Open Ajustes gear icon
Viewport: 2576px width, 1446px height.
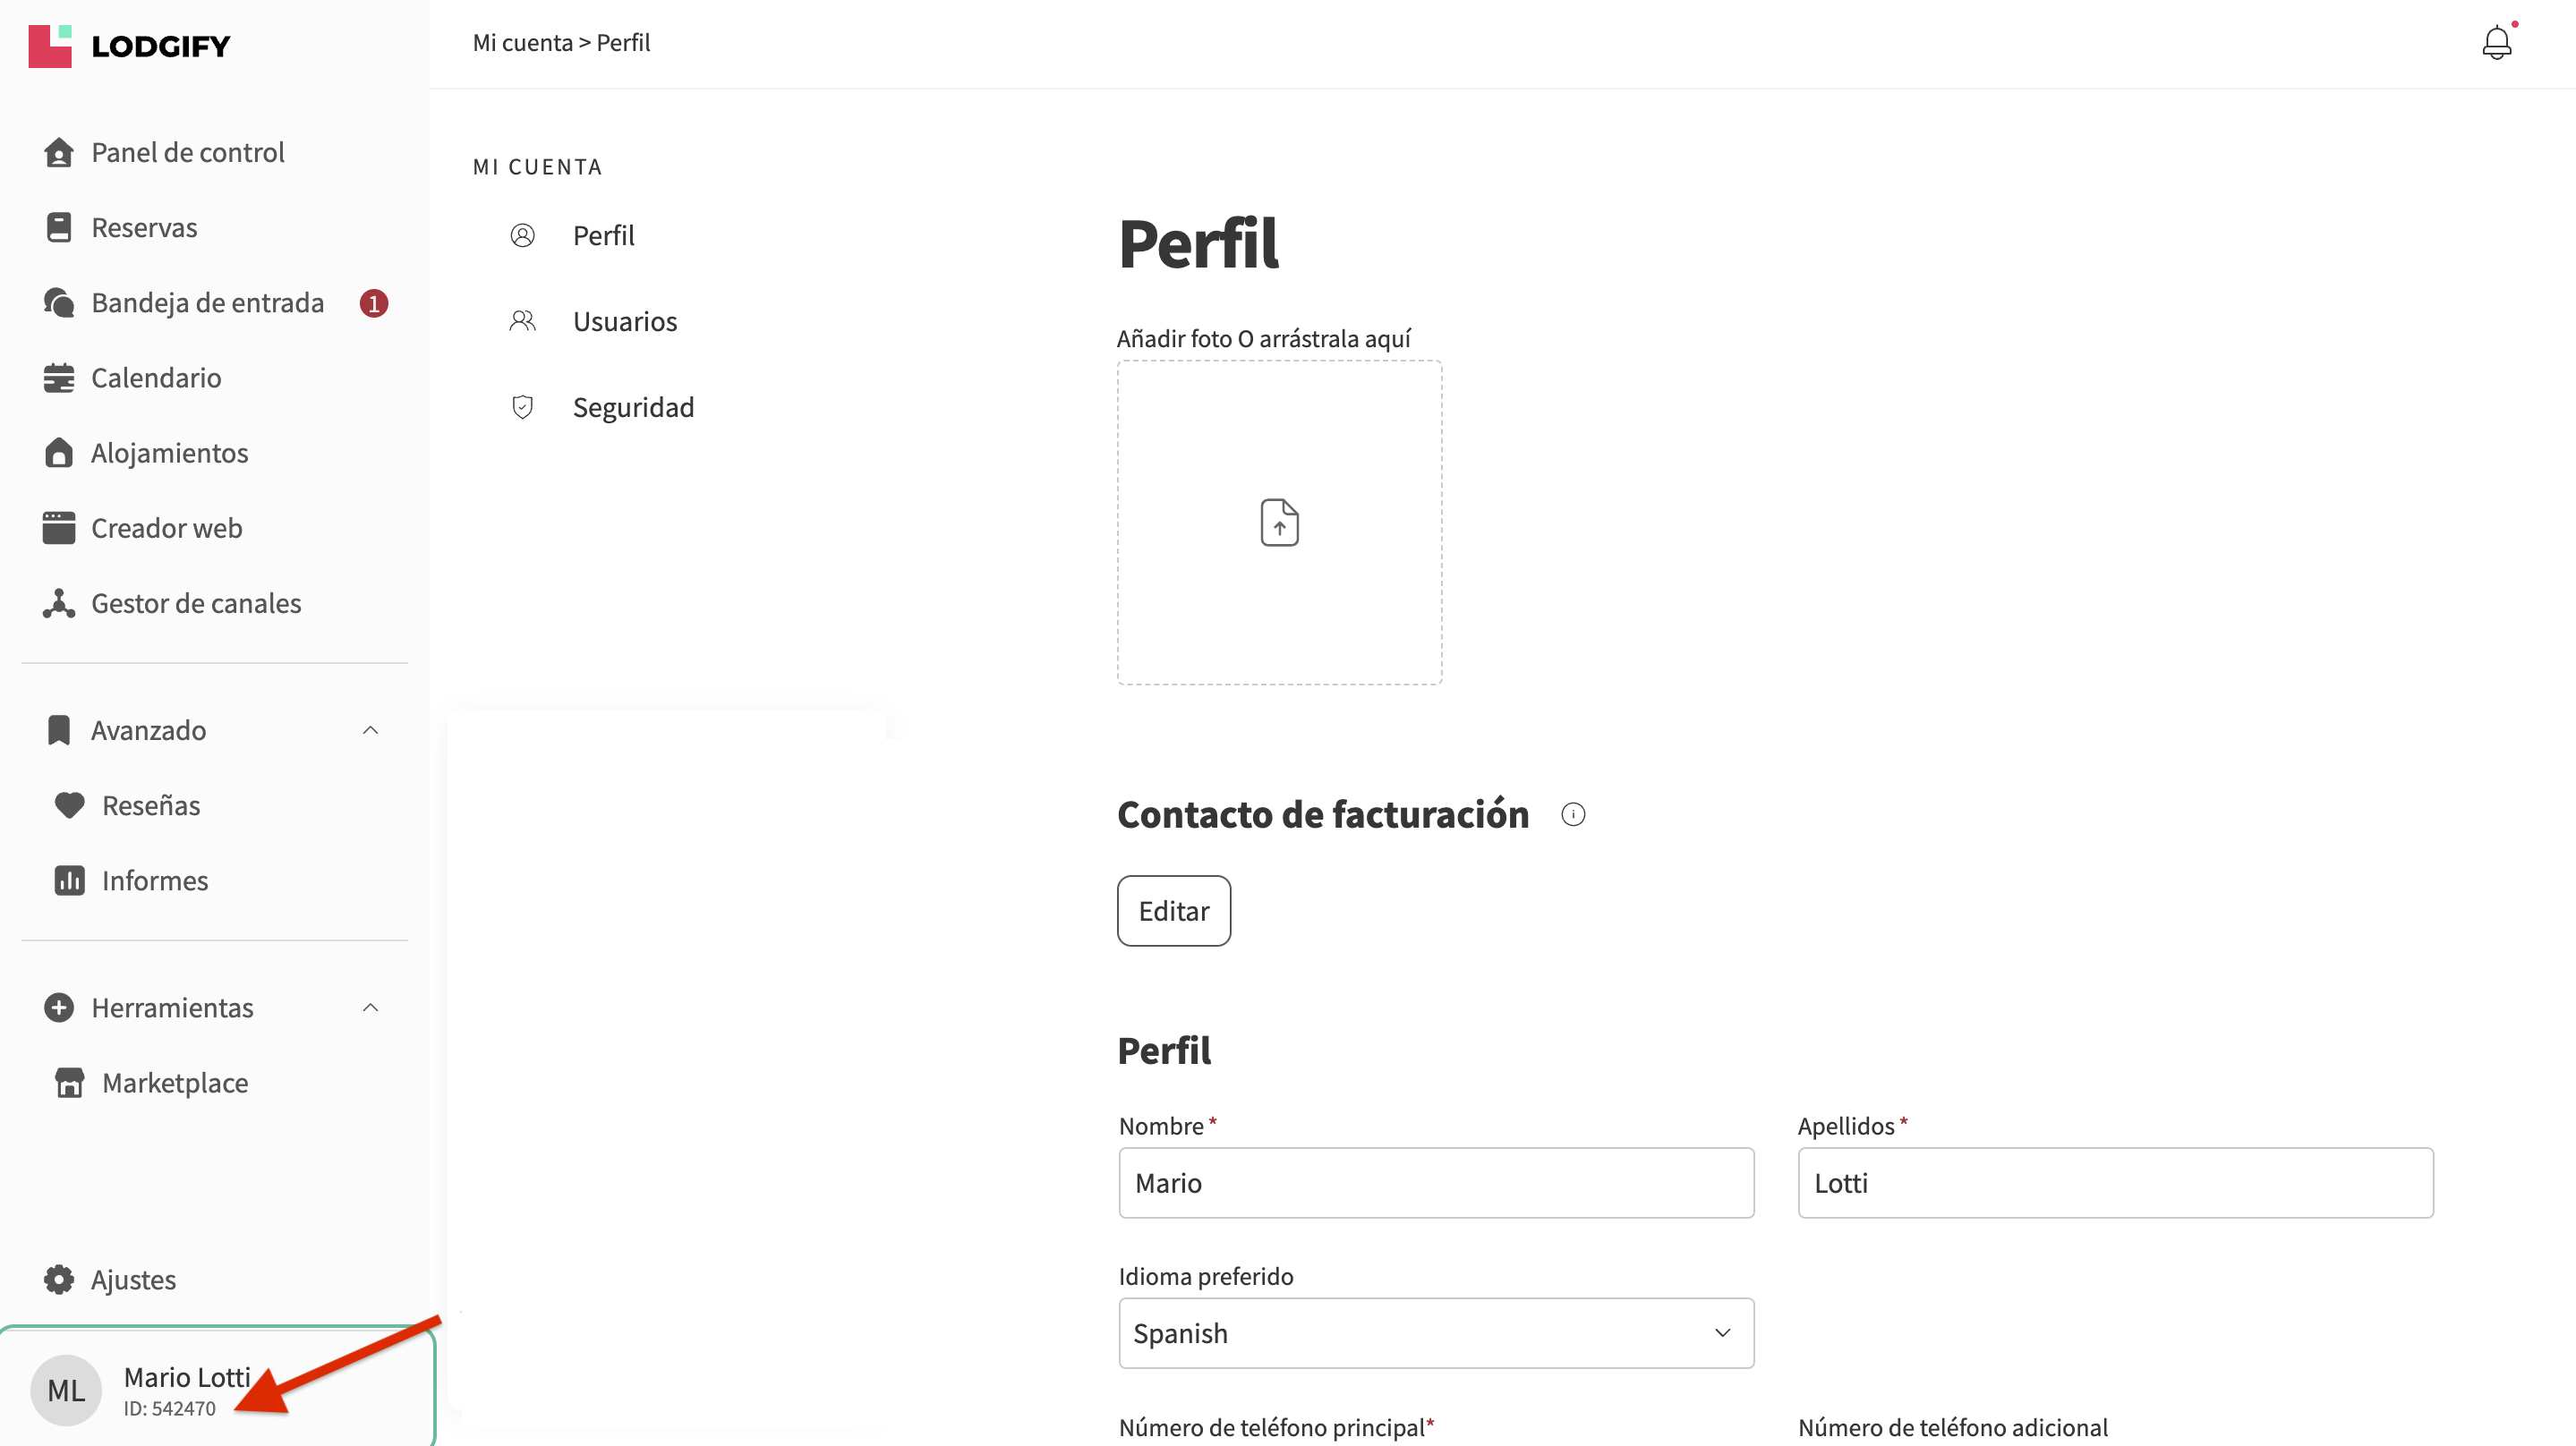[59, 1279]
